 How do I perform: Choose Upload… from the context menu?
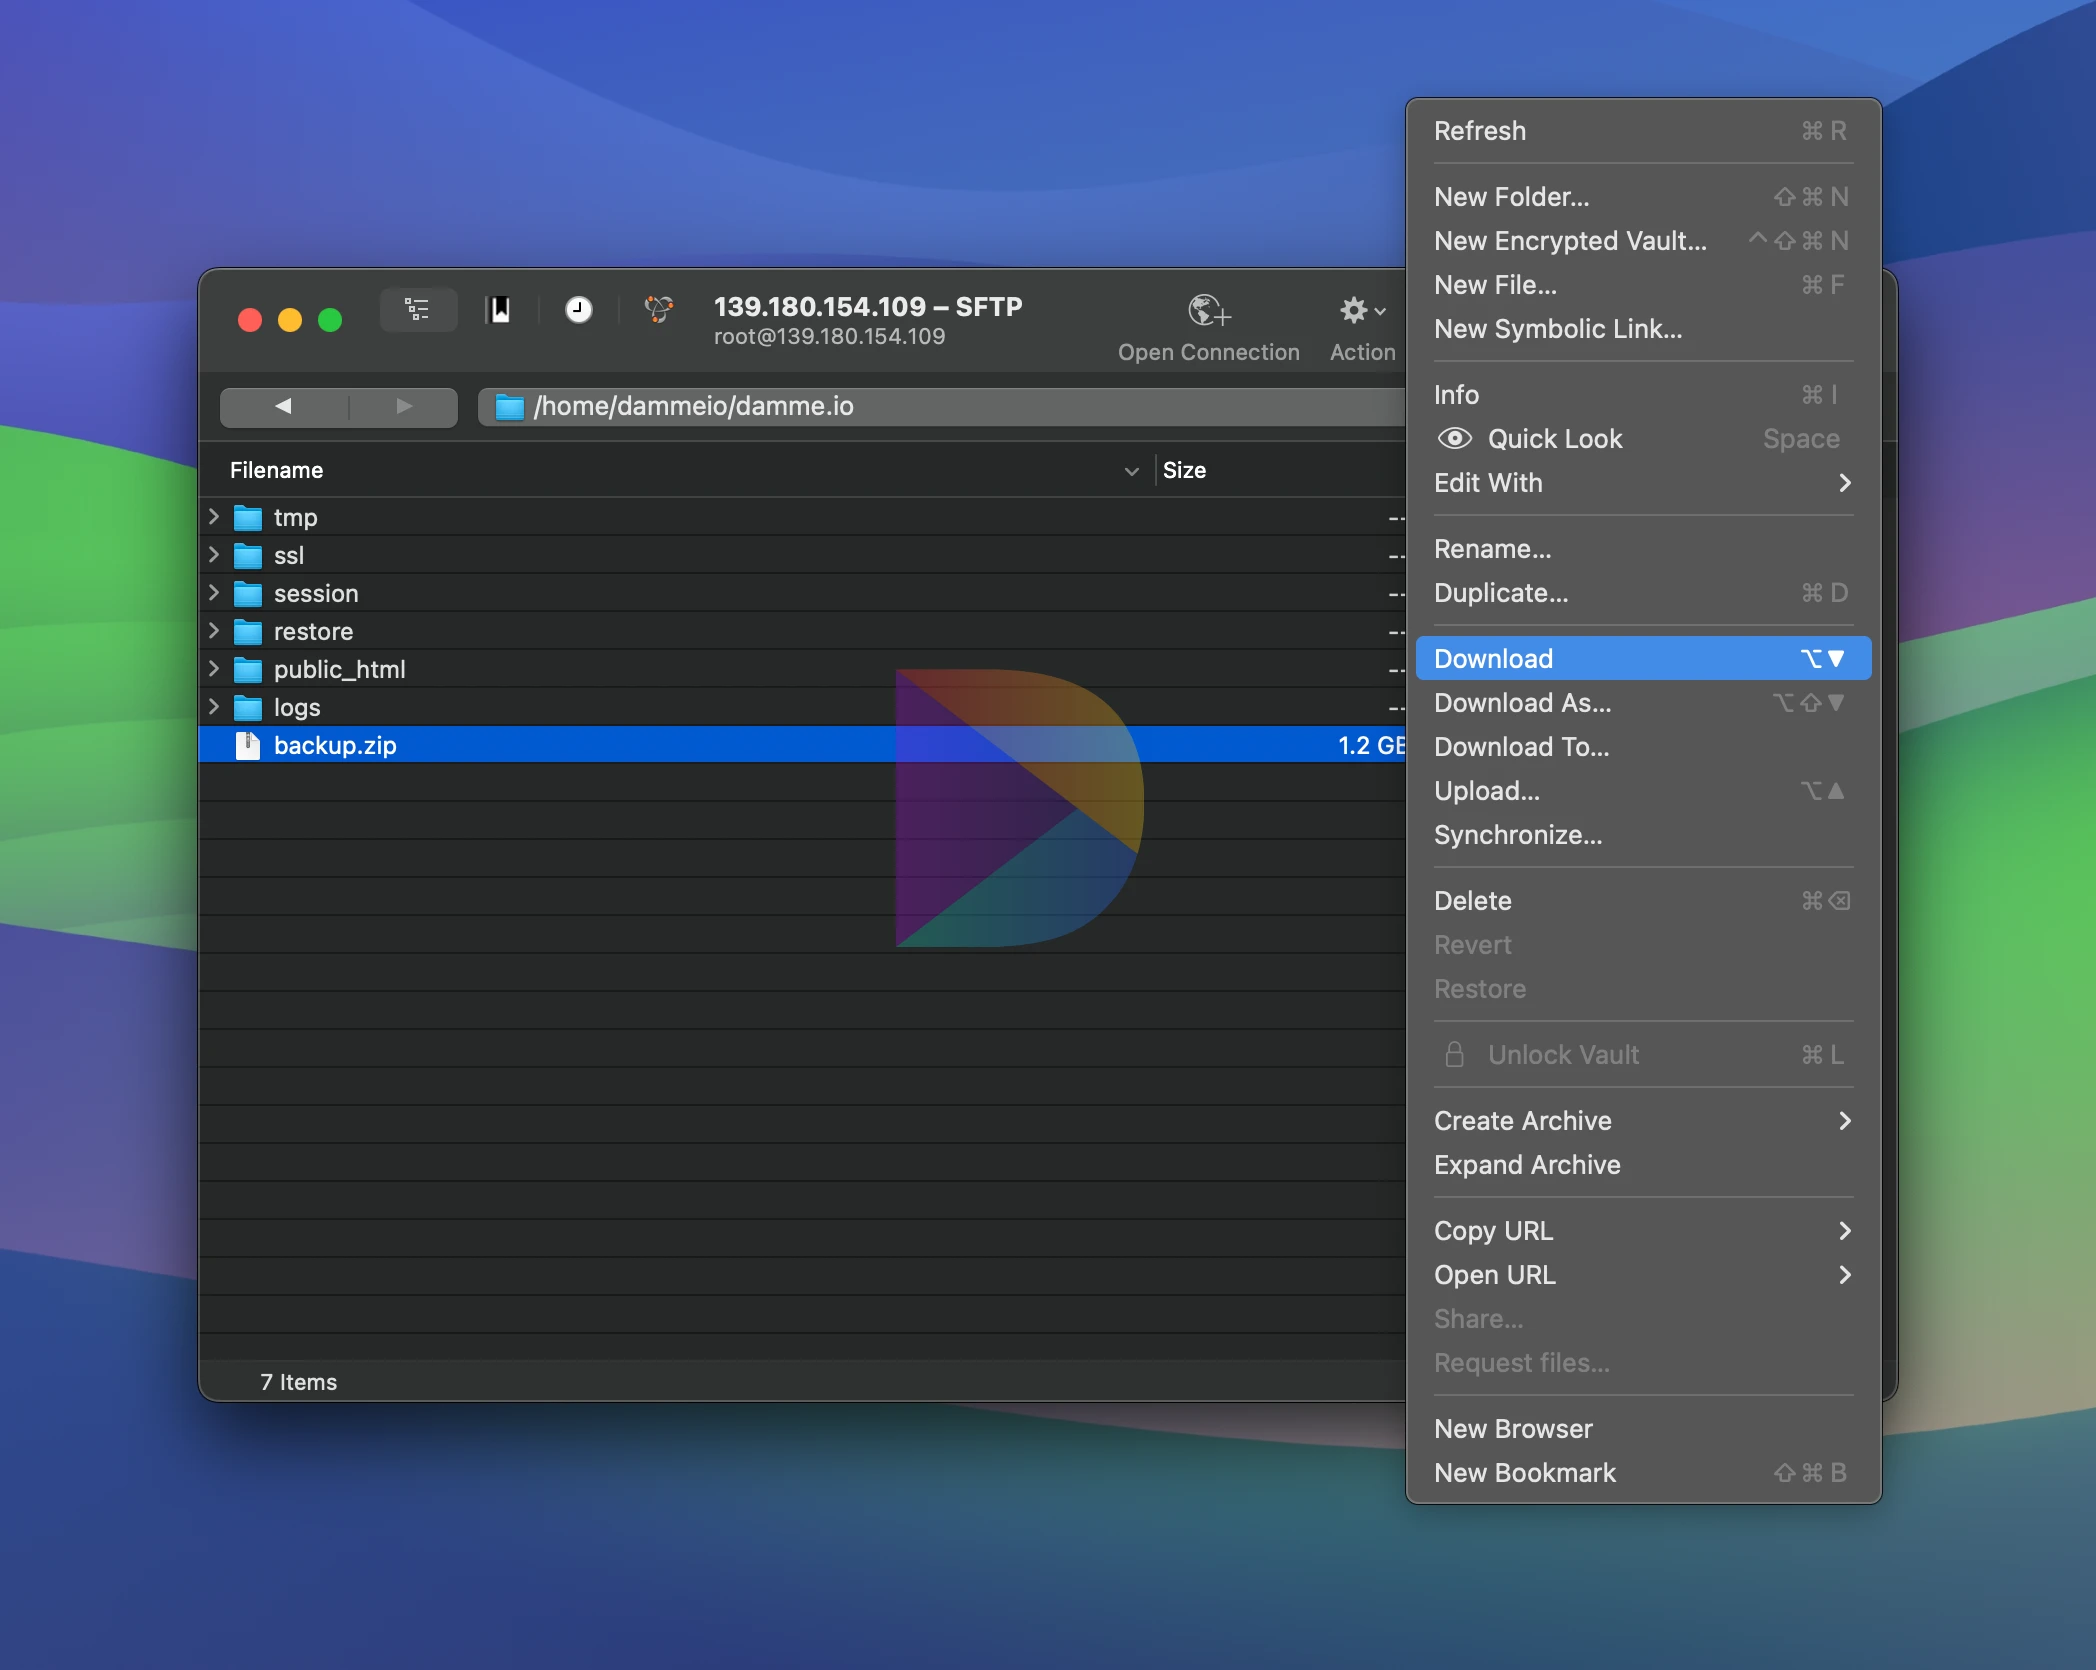(1643, 791)
